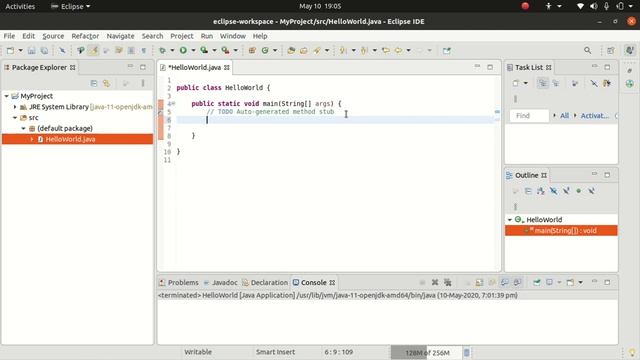Click the heap memory status bar 128M of 256M
The image size is (640, 360).
(x=427, y=353)
